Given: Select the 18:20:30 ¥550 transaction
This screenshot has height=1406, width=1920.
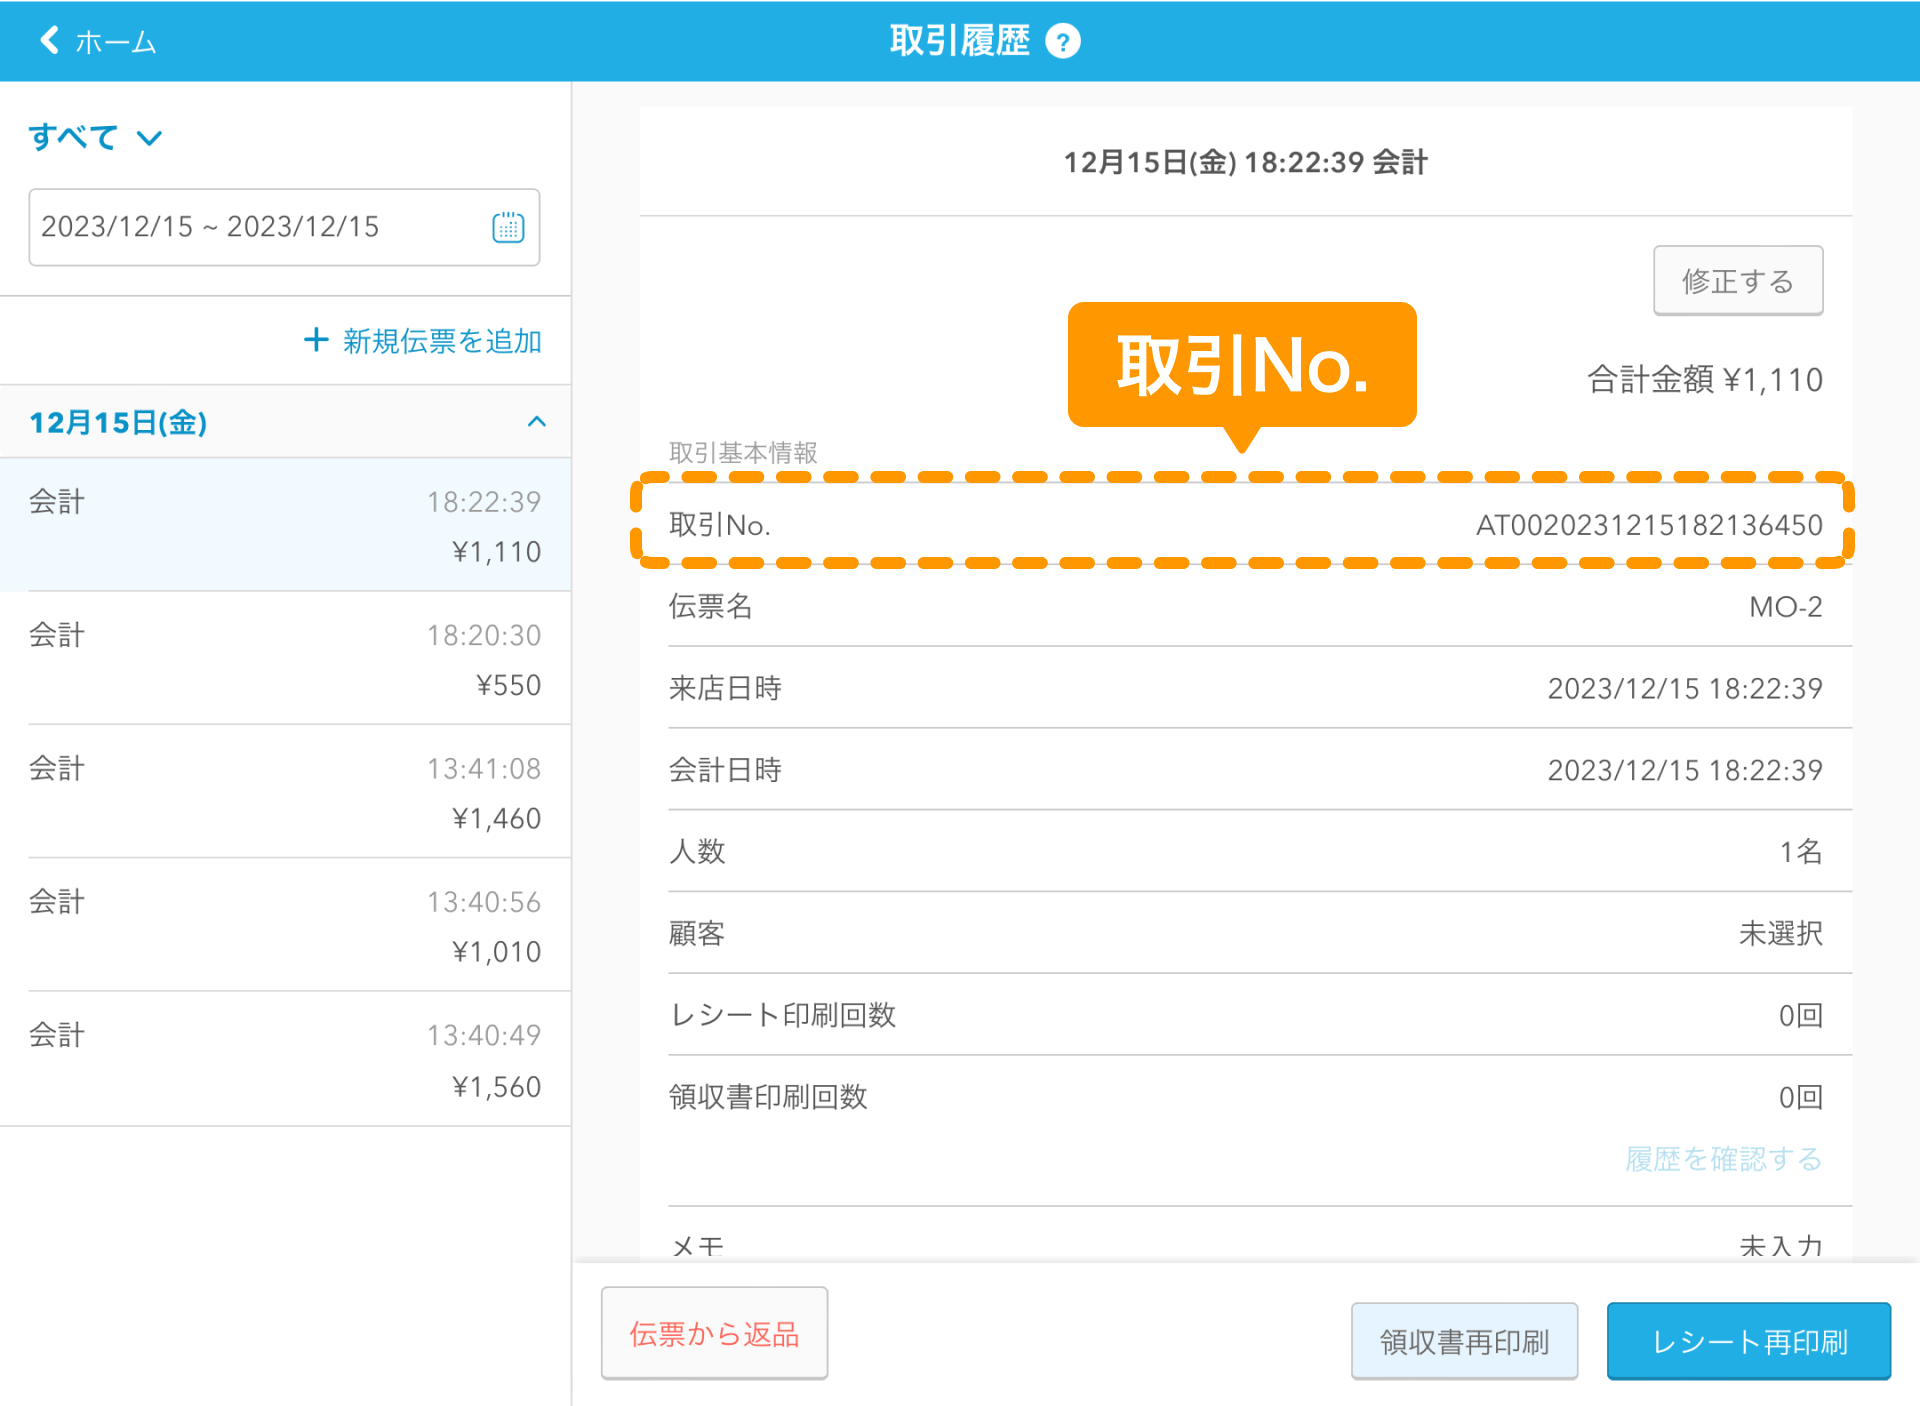Looking at the screenshot, I should (285, 659).
